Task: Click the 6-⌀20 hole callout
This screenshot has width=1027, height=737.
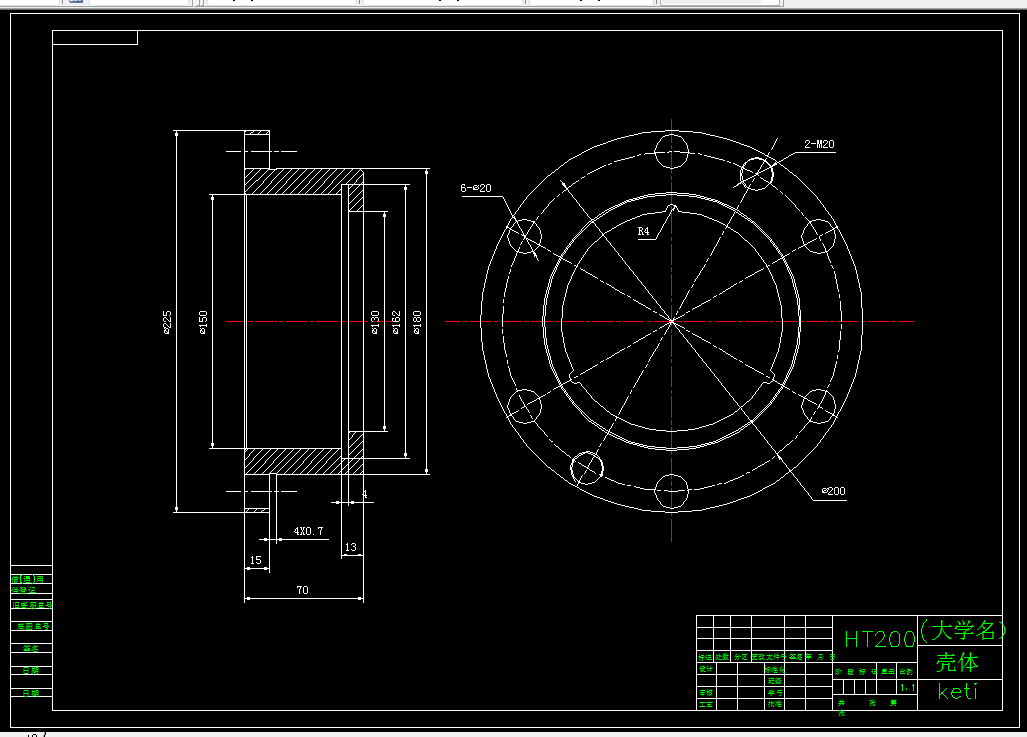Action: 476,188
